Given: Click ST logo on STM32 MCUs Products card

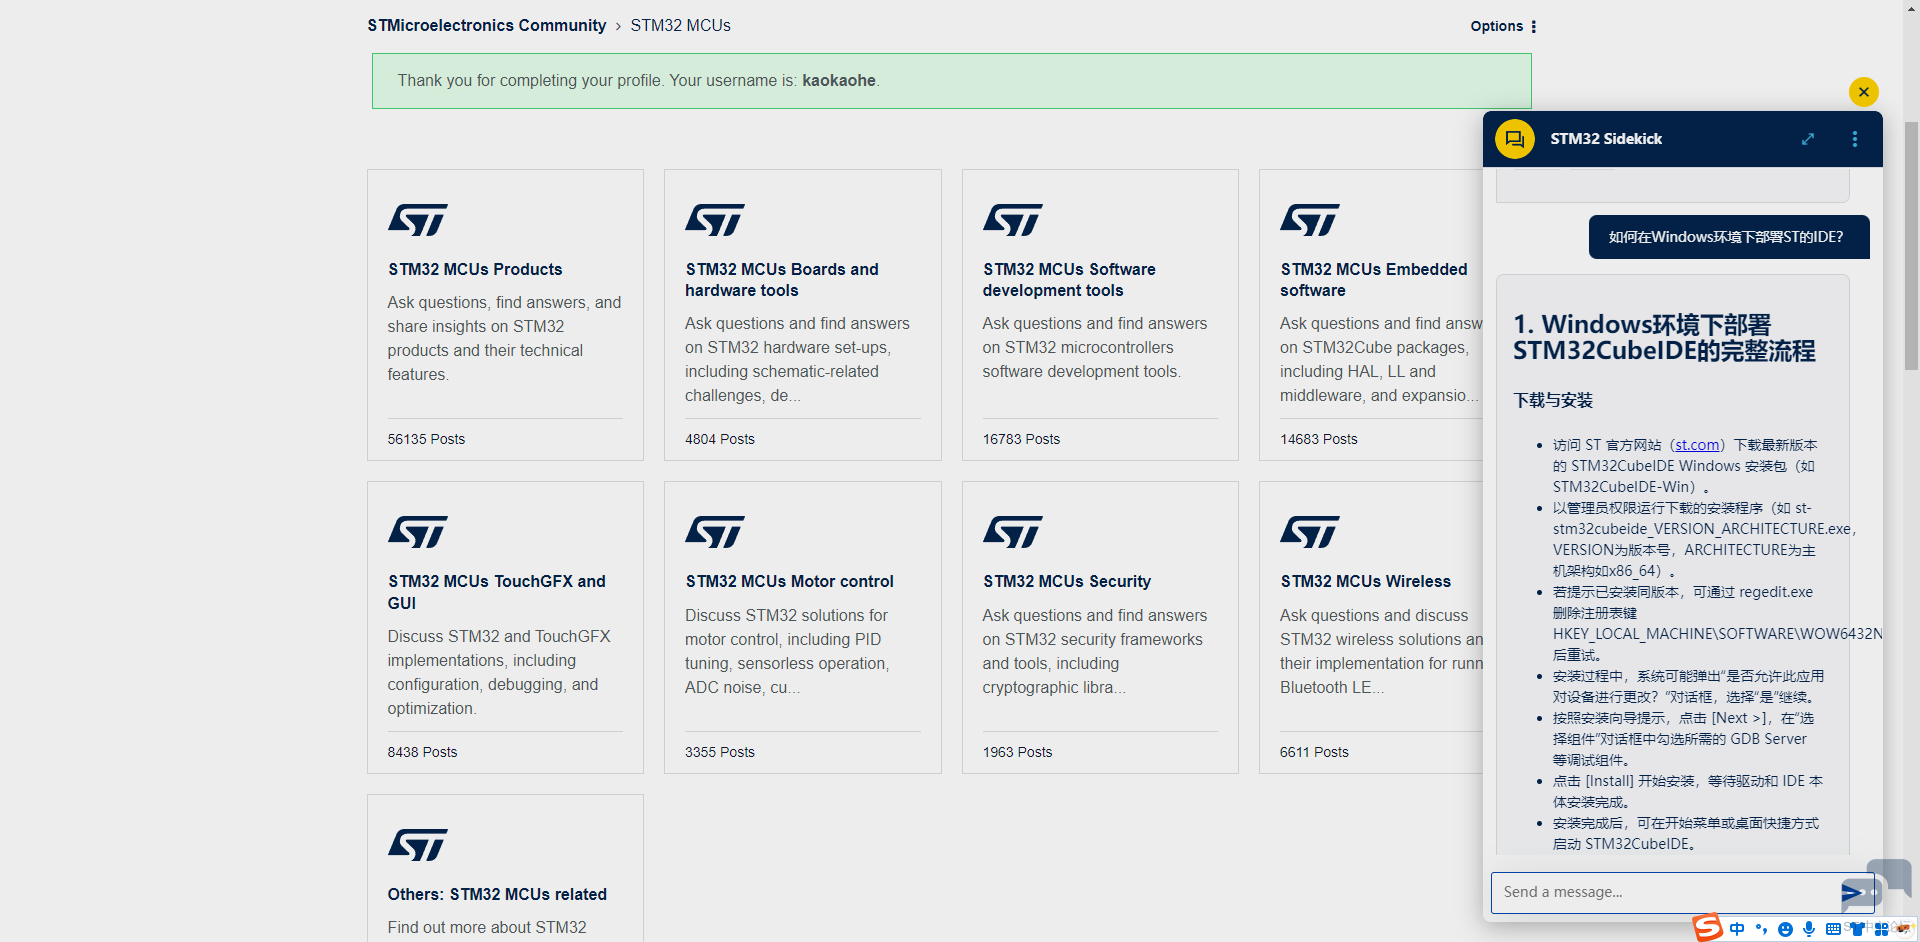Looking at the screenshot, I should 417,220.
